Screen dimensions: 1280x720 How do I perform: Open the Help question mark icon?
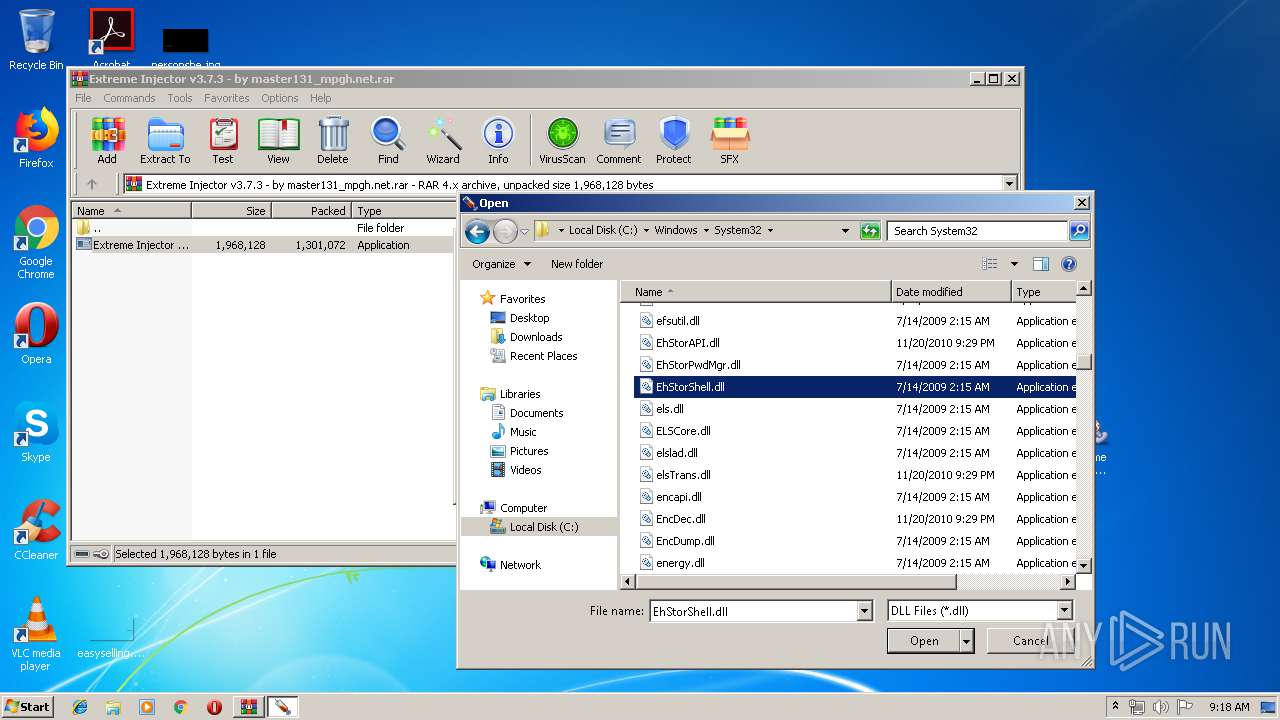pos(1068,264)
